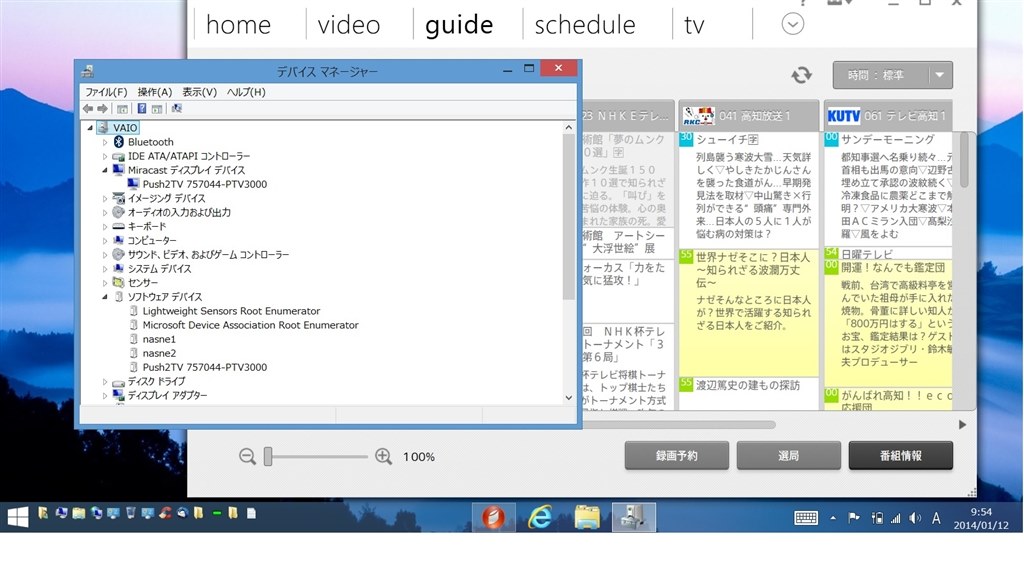Open the 表示(V) menu
The width and height of the screenshot is (1024, 576).
coord(199,92)
